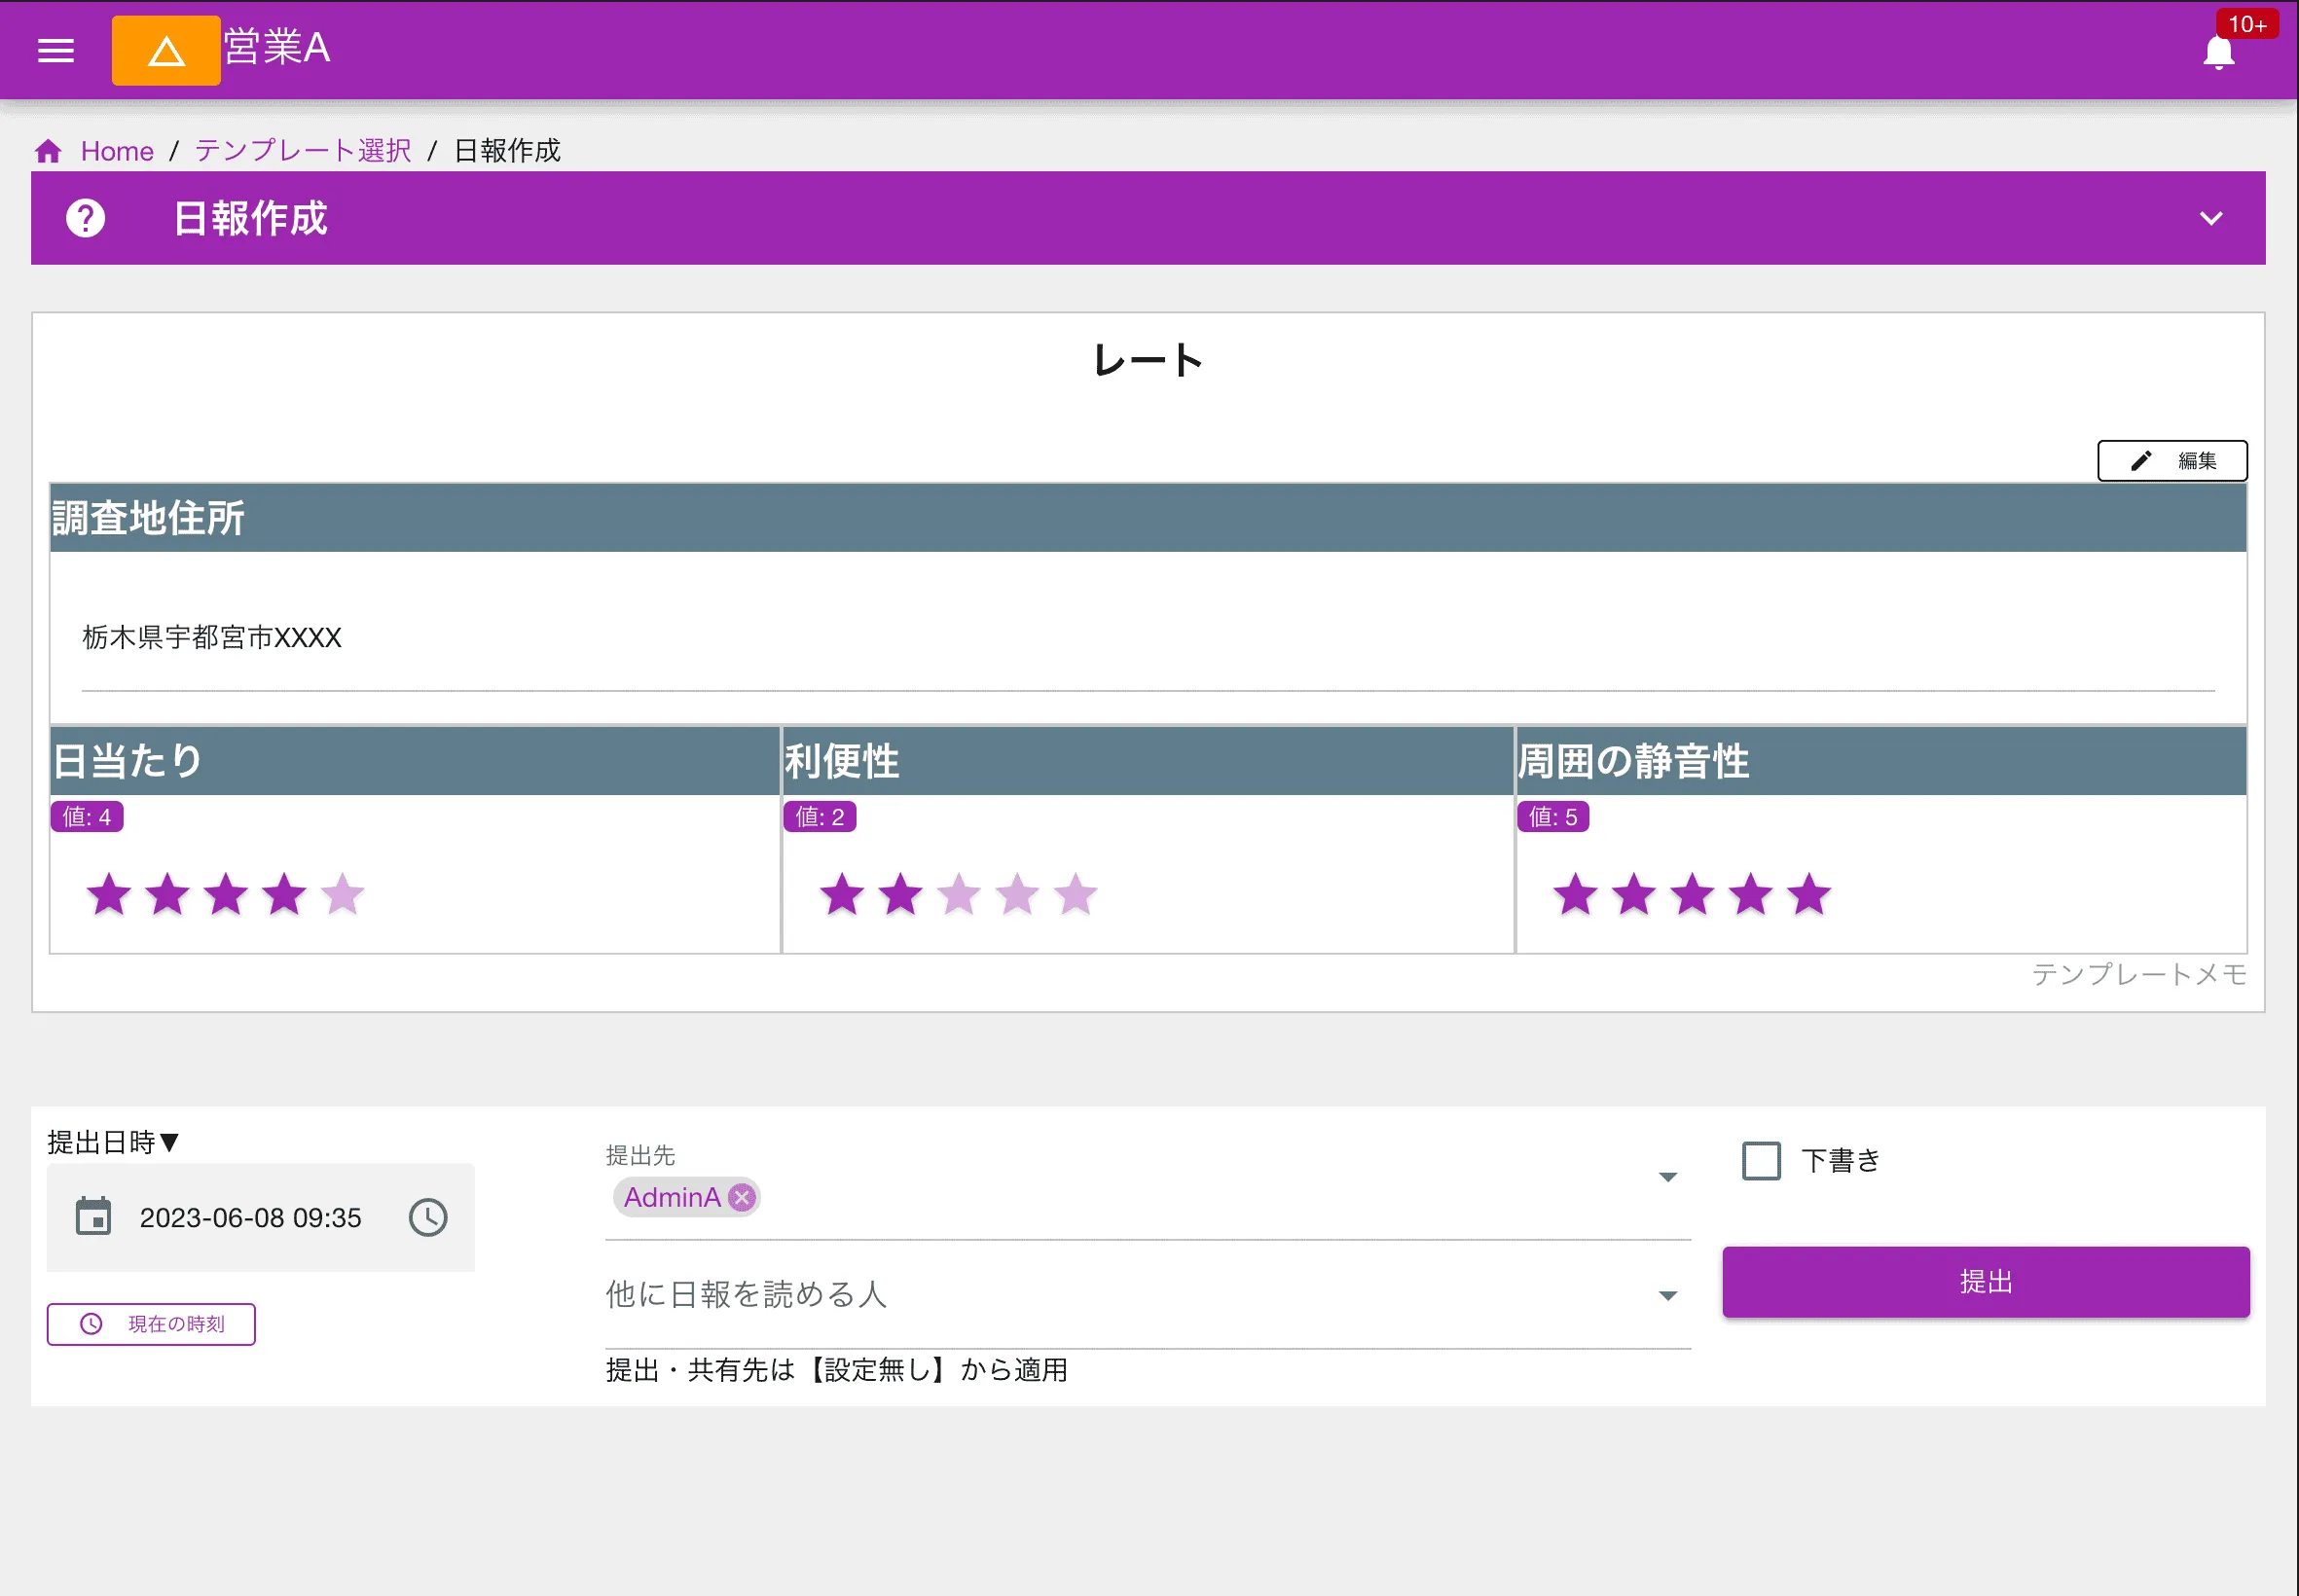Navigate to Home breadcrumb link
Screen dimensions: 2299x1596
point(117,151)
